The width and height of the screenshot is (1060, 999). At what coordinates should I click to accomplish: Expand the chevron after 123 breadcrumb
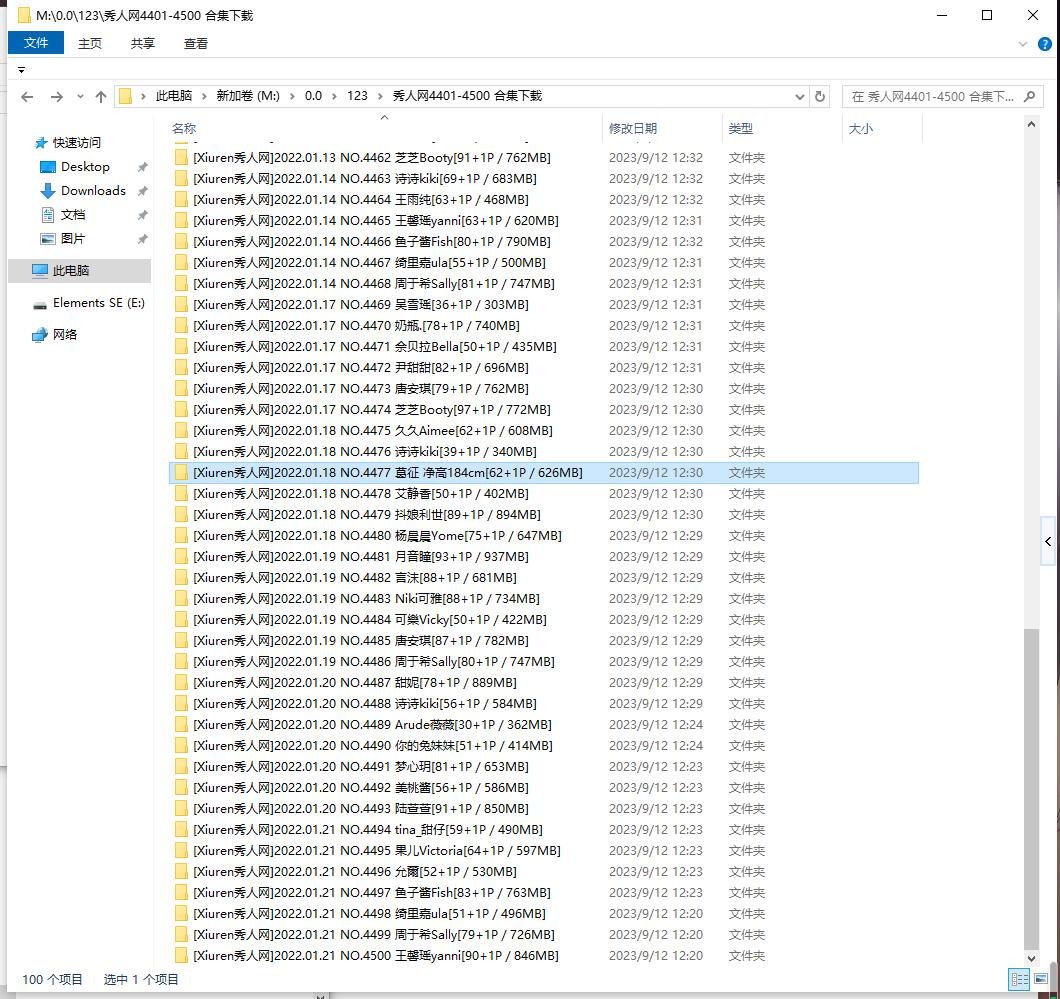point(380,97)
